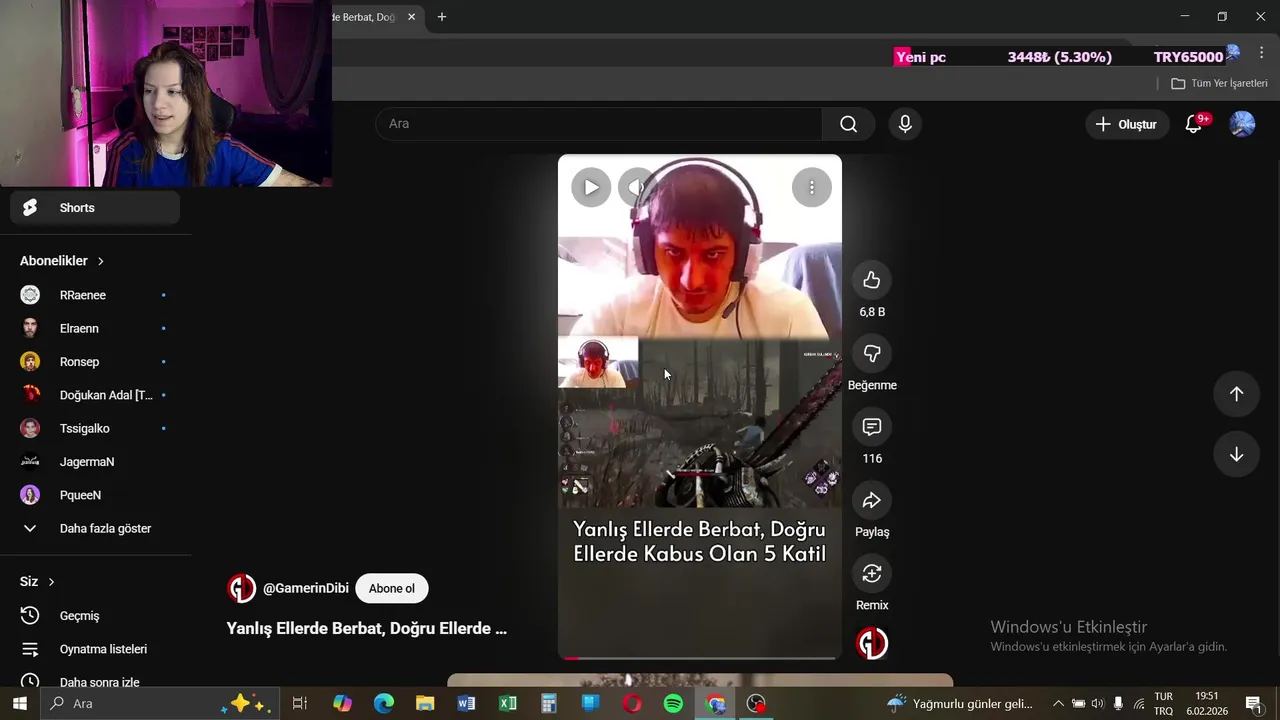This screenshot has height=720, width=1280.
Task: Open Spotify from taskbar
Action: [673, 704]
